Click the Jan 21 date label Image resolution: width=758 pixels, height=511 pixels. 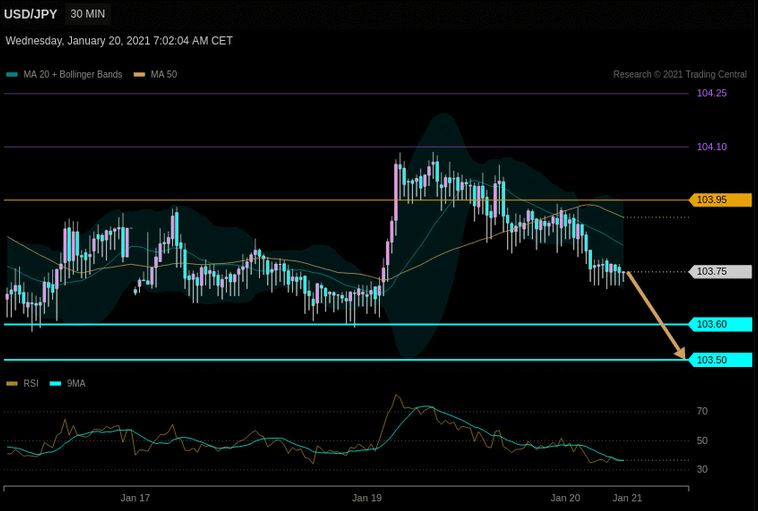click(x=627, y=498)
